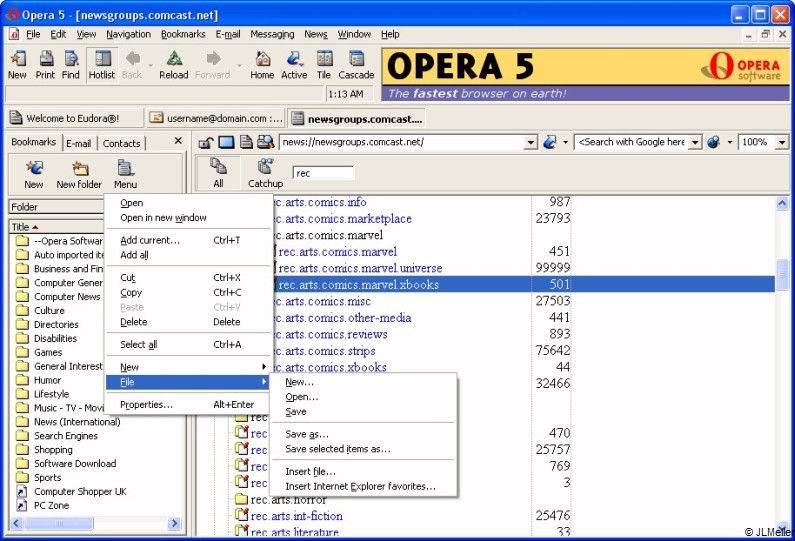
Task: Click the Catchup icon
Action: pos(265,173)
